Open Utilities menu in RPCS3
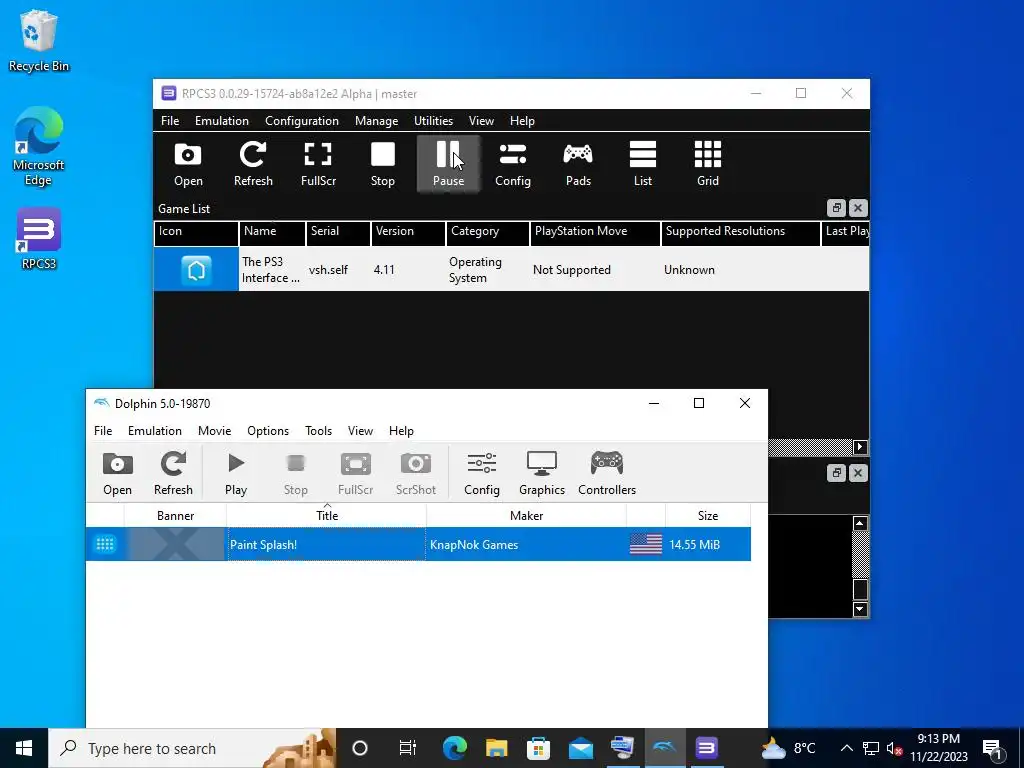 (433, 121)
